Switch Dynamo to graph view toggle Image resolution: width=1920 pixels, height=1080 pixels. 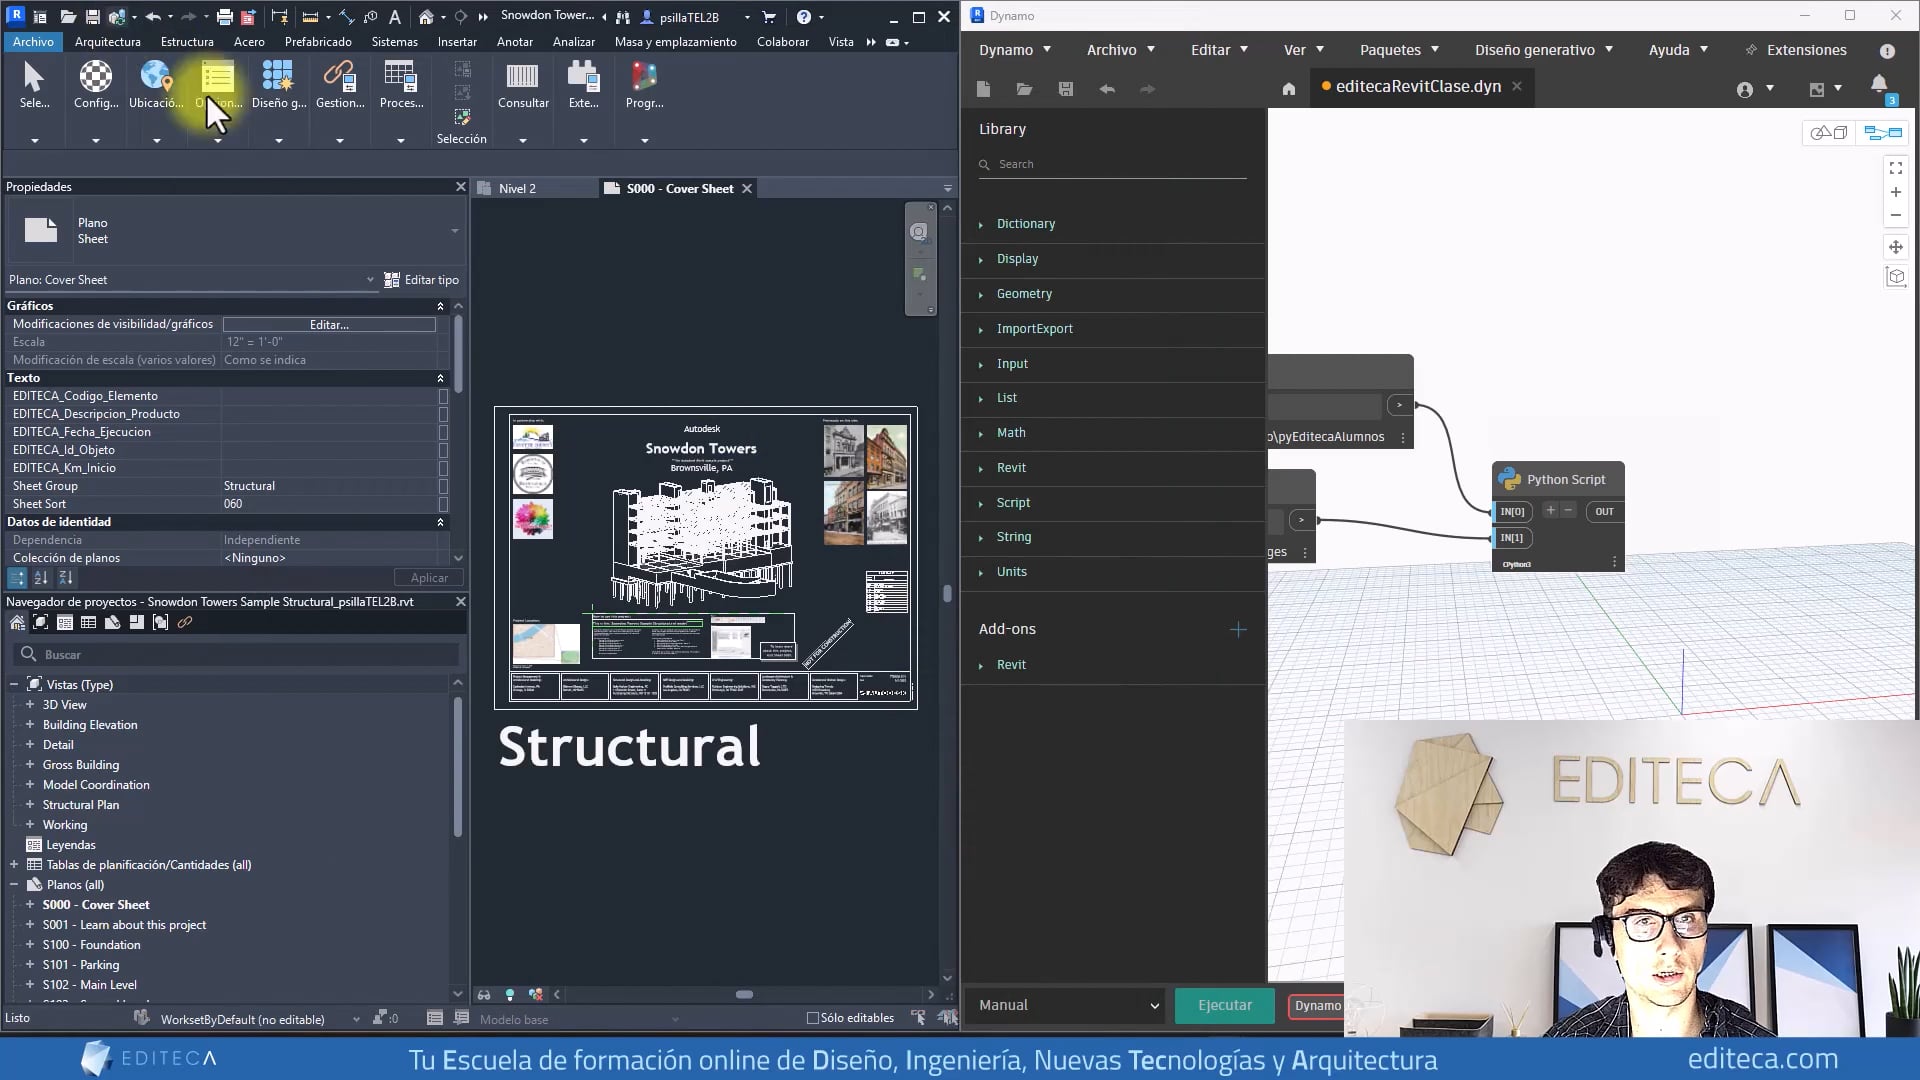[1882, 133]
